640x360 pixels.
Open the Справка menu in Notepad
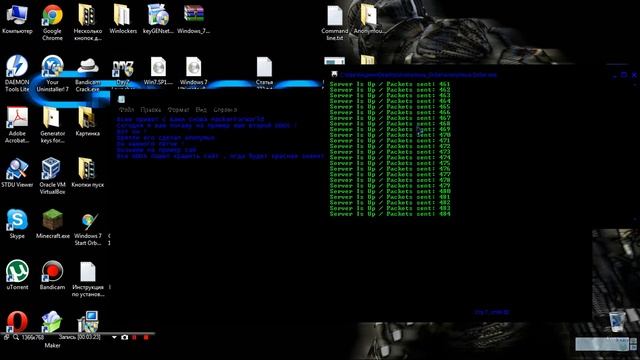[225, 110]
